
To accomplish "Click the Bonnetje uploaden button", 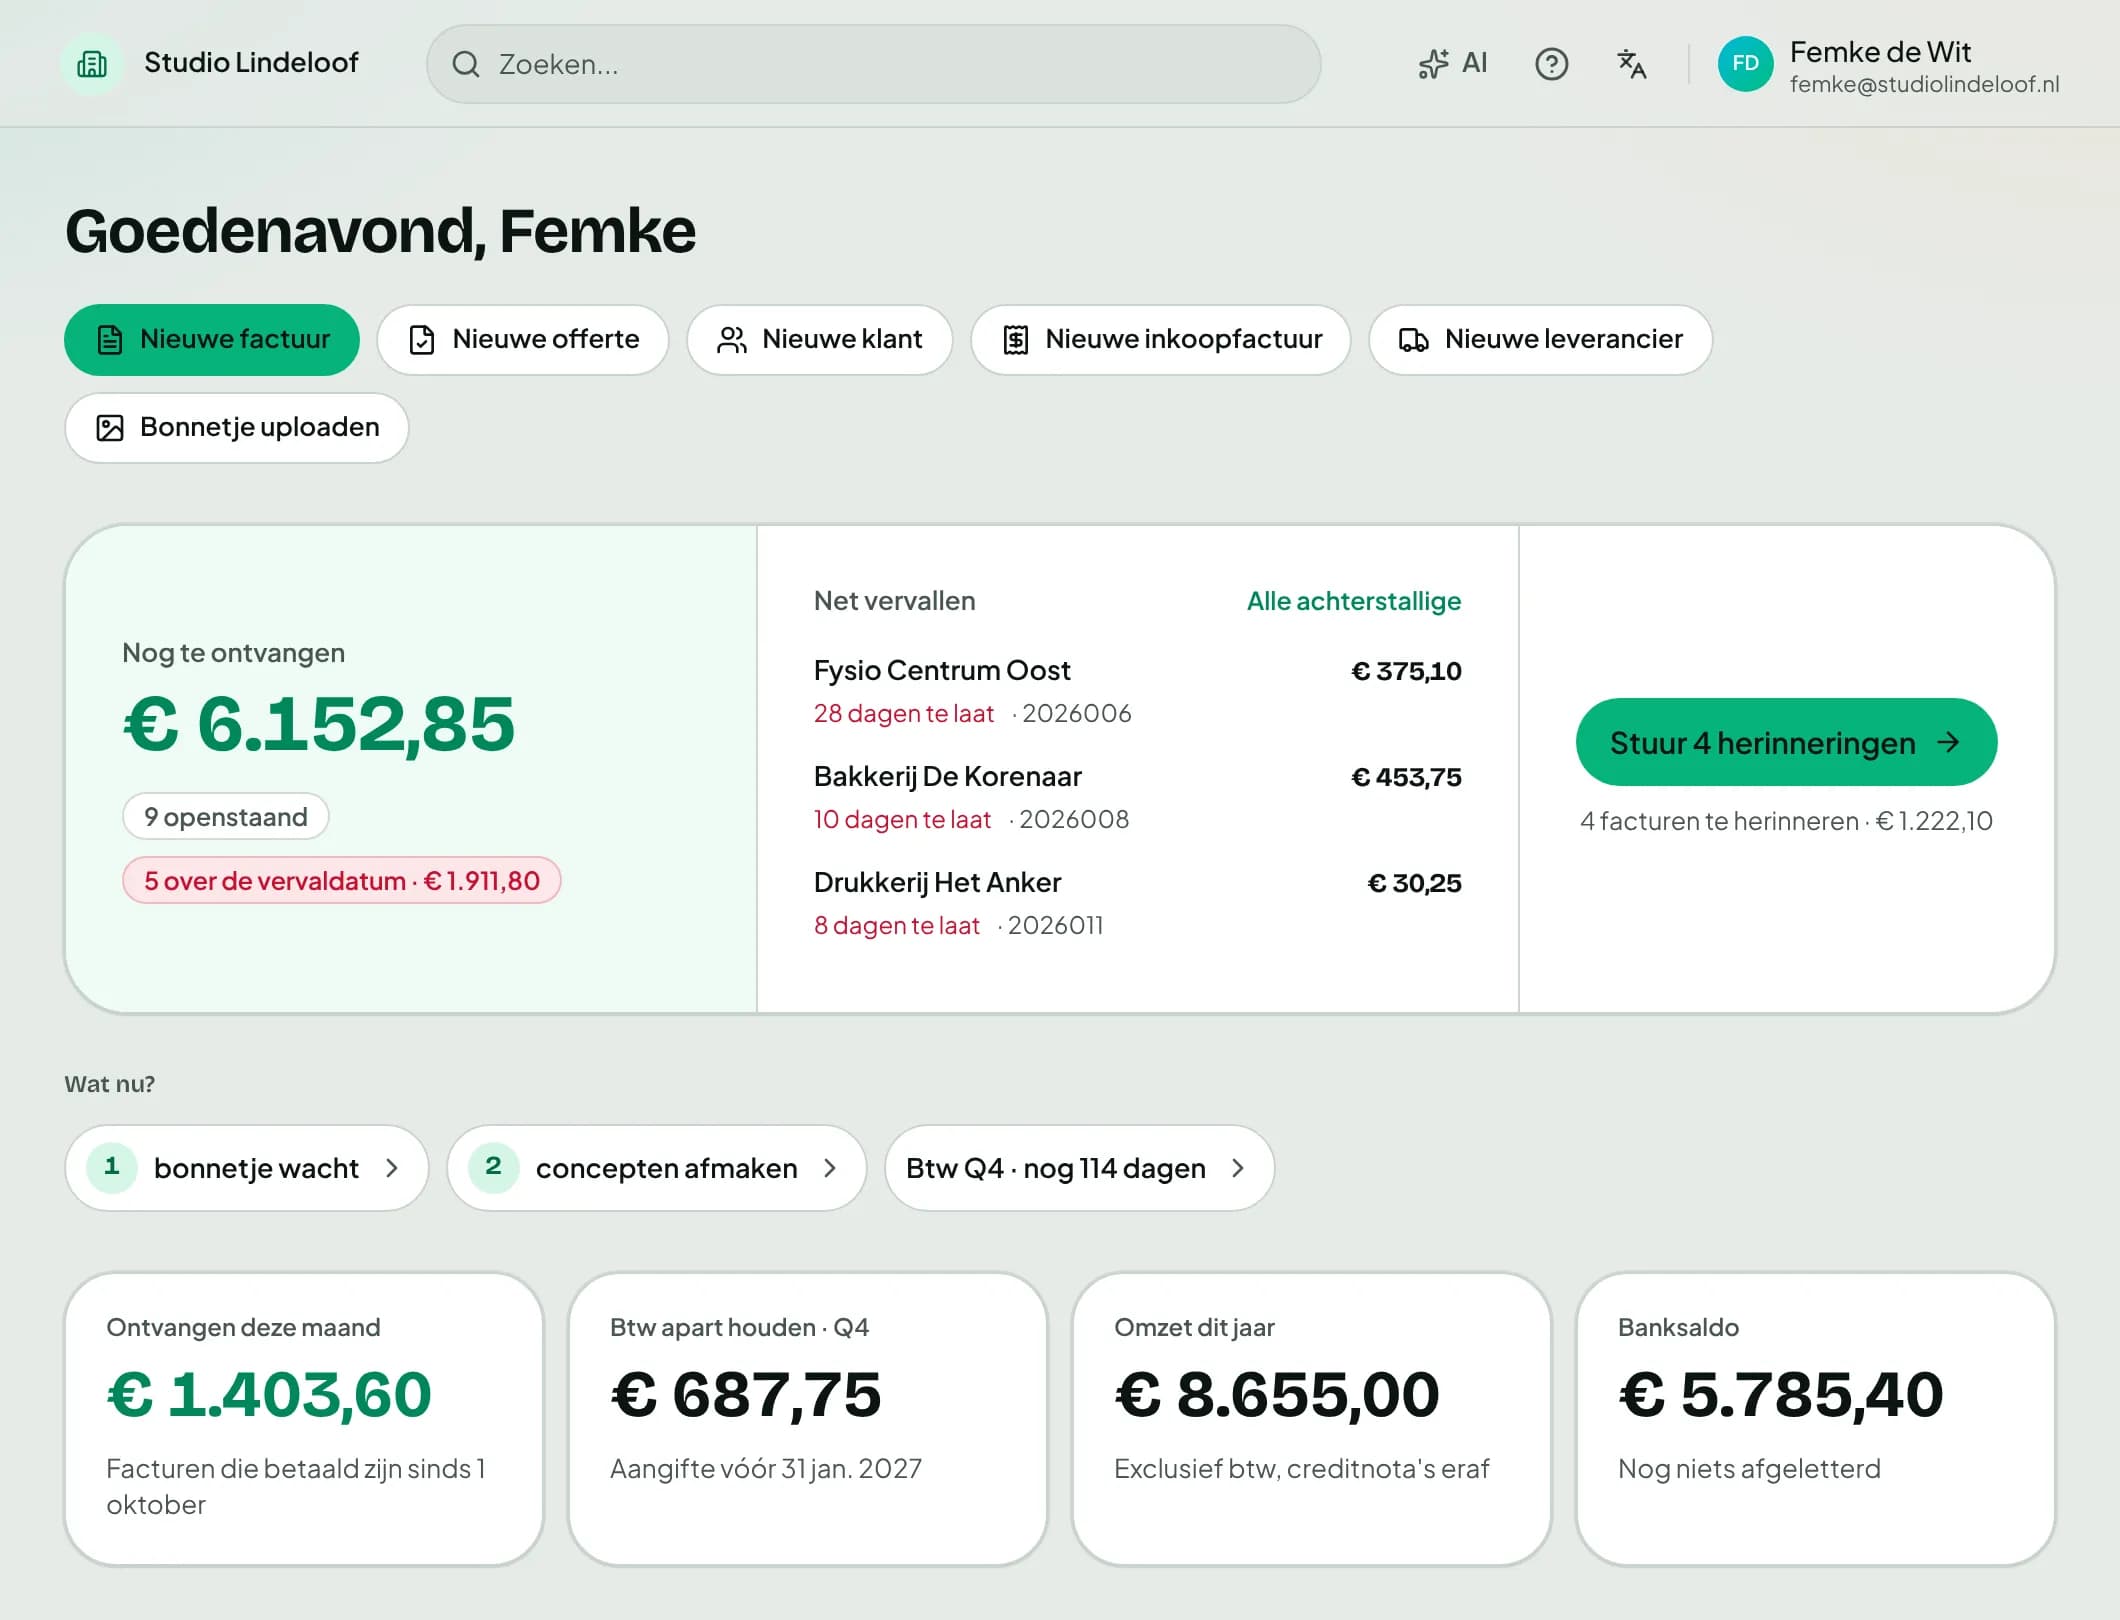I will point(237,428).
